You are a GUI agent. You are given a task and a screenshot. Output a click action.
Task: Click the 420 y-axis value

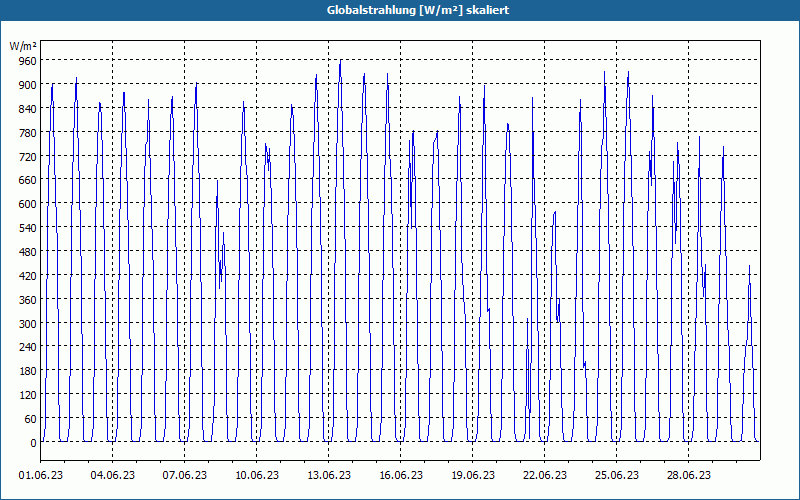[27, 276]
